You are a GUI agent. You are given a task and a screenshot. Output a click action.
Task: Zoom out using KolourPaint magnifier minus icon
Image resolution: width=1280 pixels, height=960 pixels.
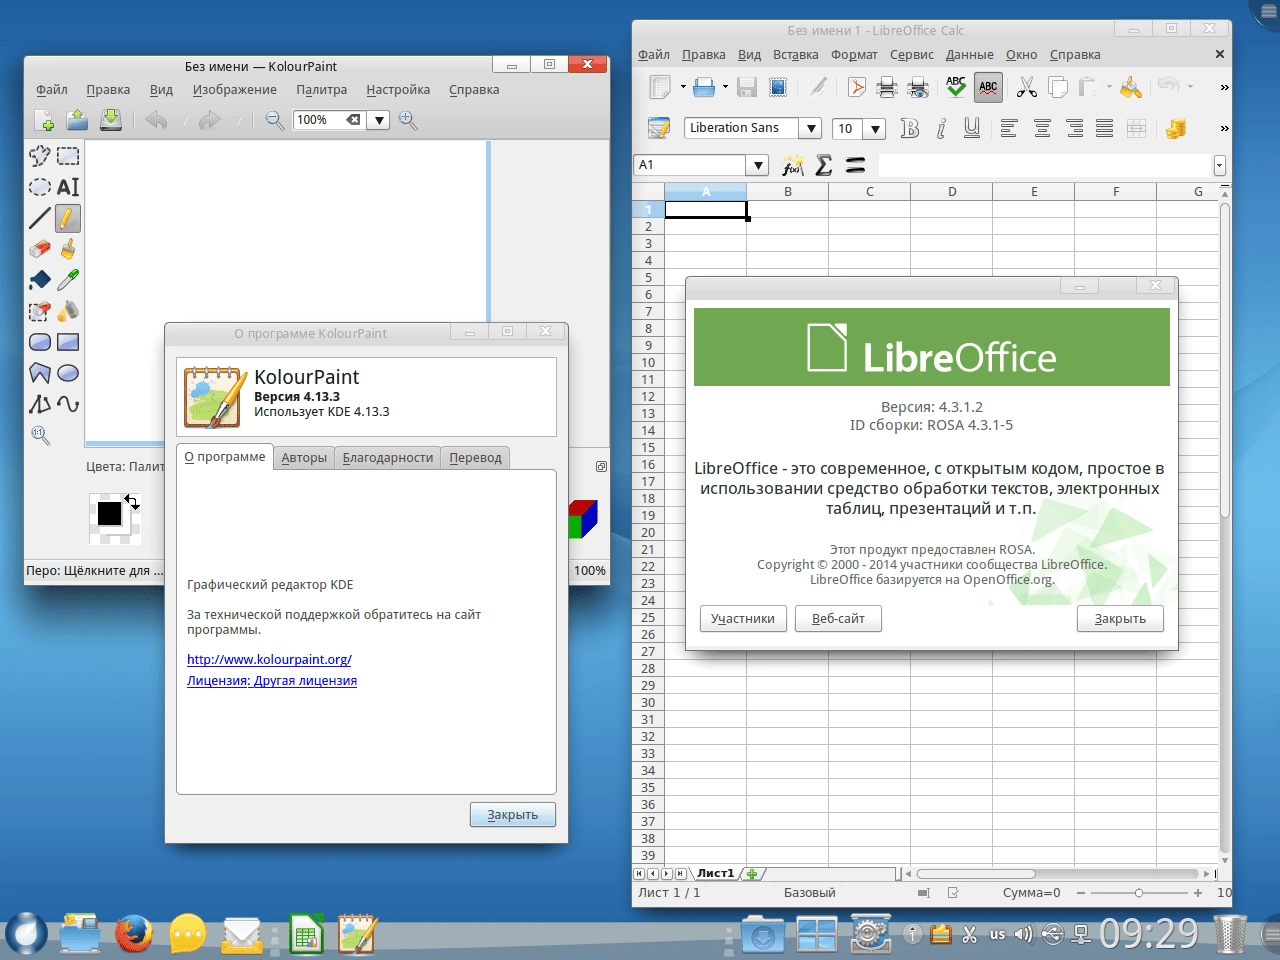tap(274, 120)
